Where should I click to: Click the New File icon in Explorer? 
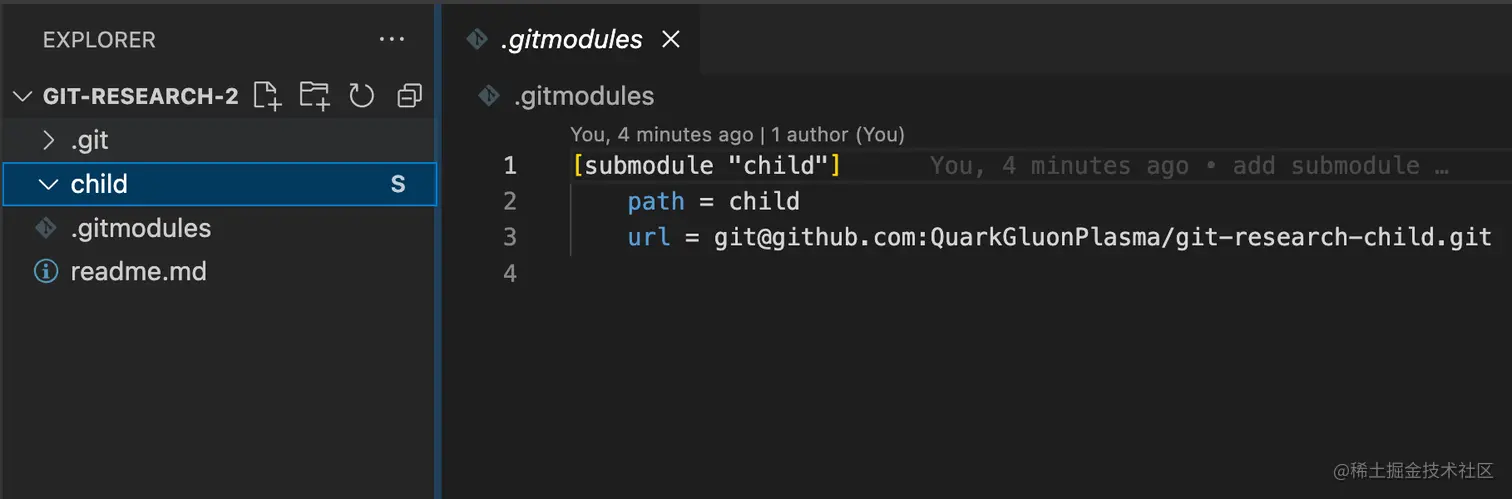tap(267, 96)
